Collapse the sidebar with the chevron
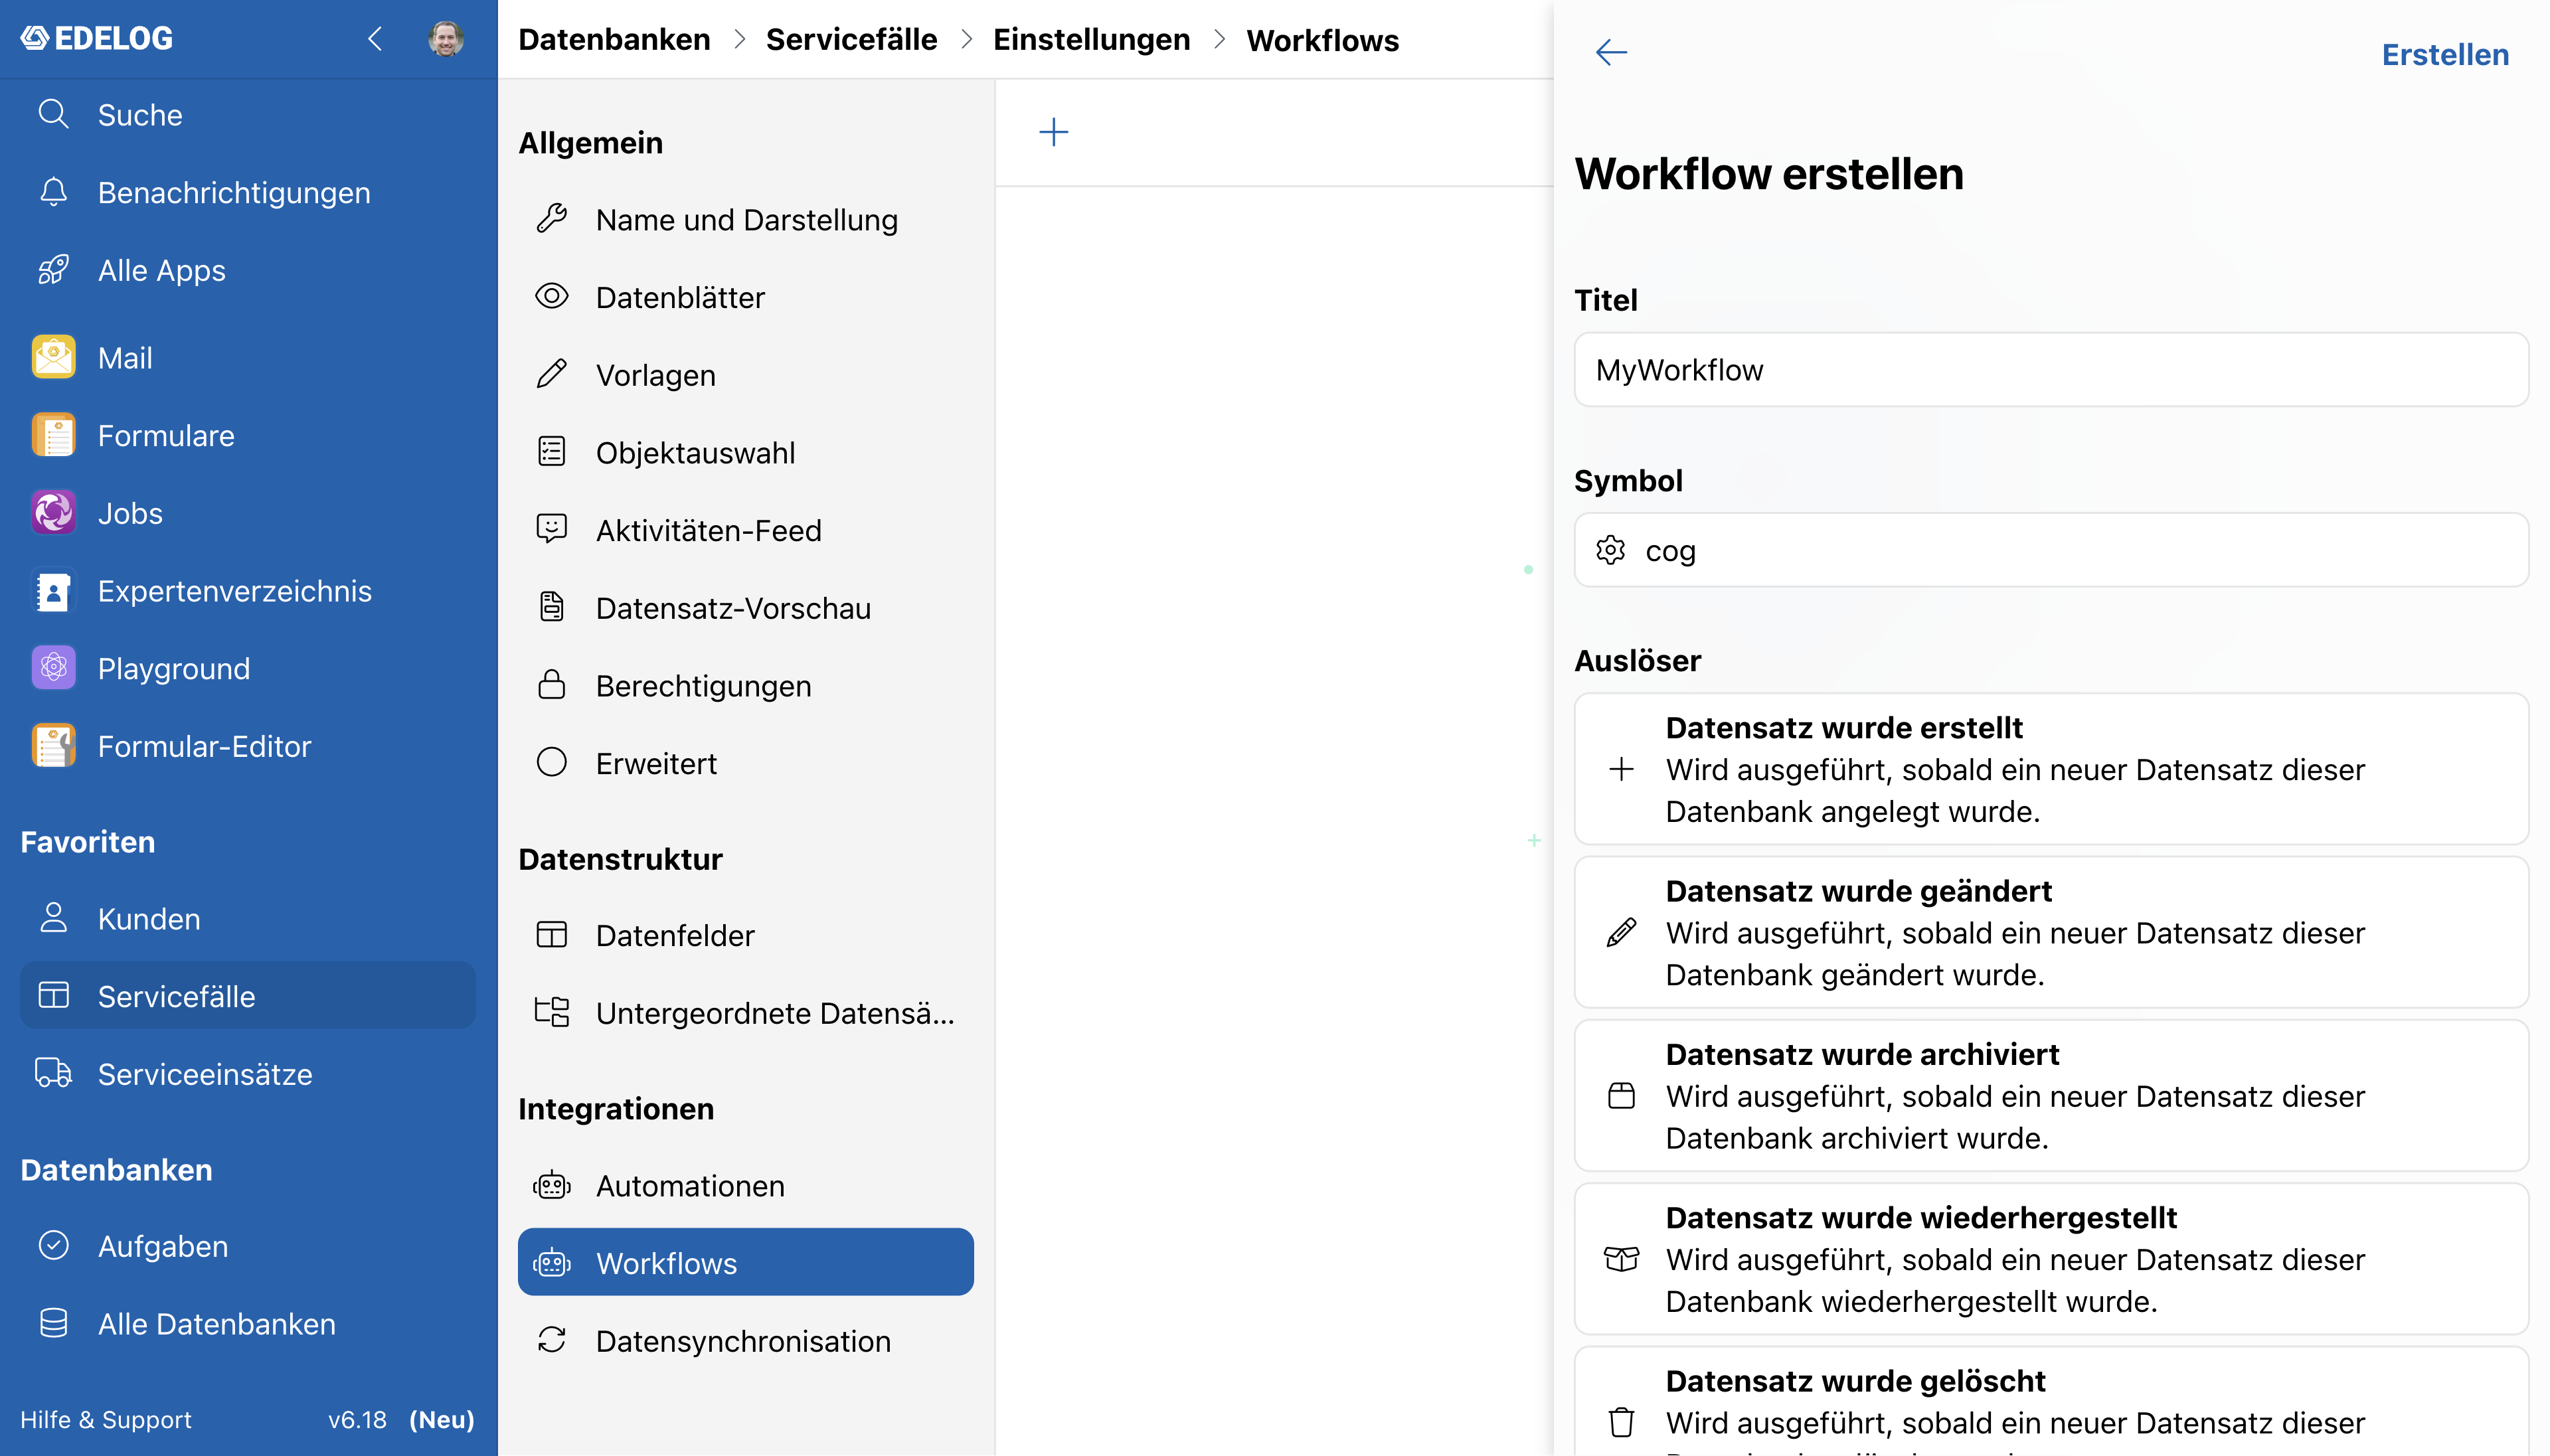2550x1456 pixels. pyautogui.click(x=375, y=39)
